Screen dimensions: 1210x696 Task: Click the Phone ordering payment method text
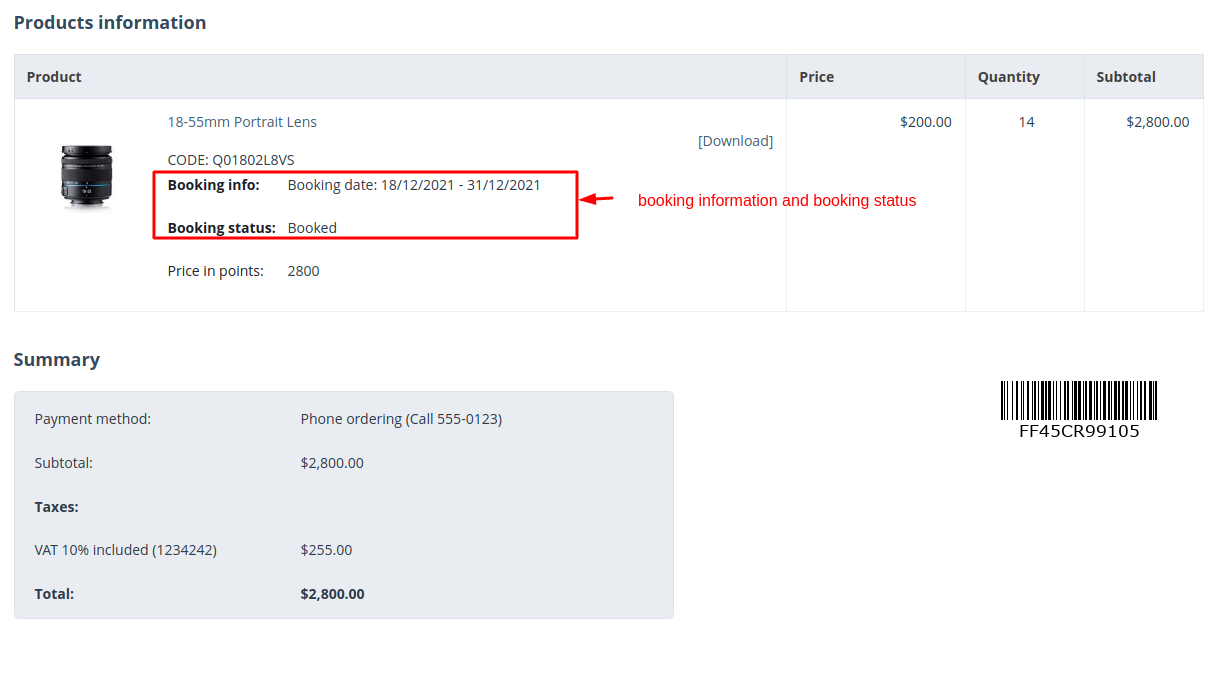pyautogui.click(x=401, y=419)
